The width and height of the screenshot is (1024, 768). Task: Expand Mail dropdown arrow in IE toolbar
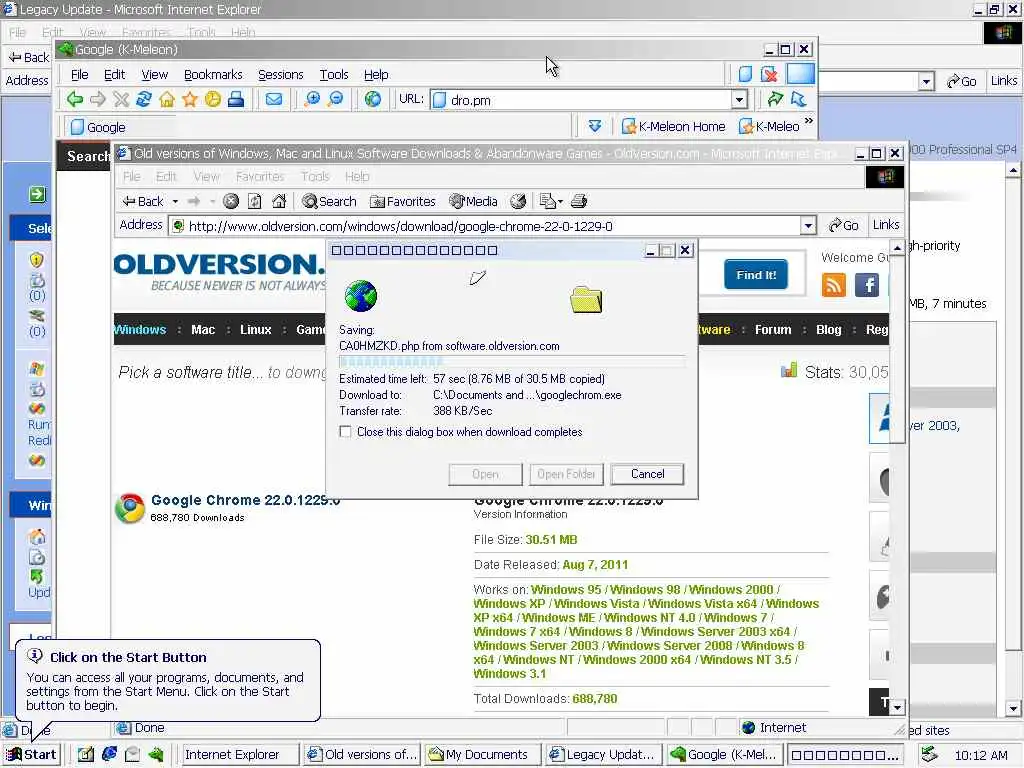560,202
